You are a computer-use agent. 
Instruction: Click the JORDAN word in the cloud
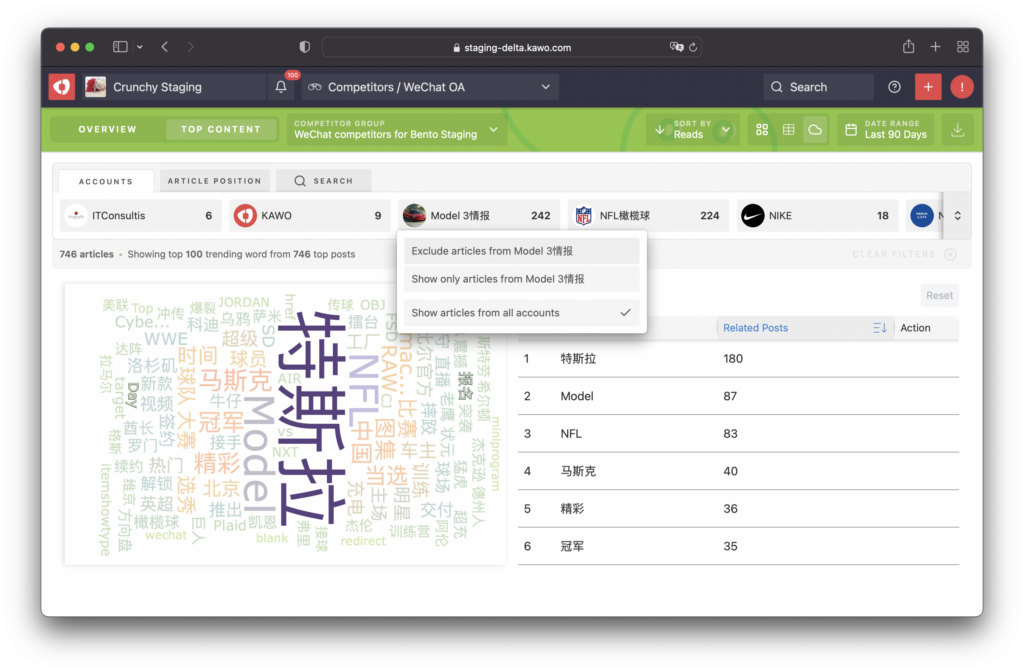tap(244, 303)
